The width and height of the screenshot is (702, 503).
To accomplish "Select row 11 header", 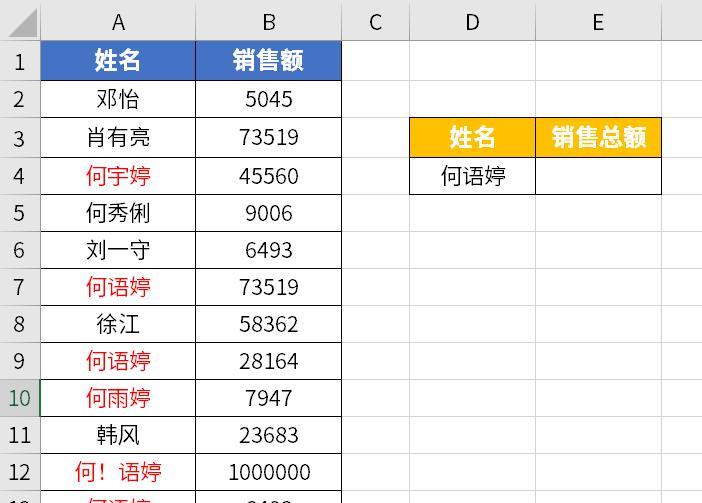I will 20,435.
